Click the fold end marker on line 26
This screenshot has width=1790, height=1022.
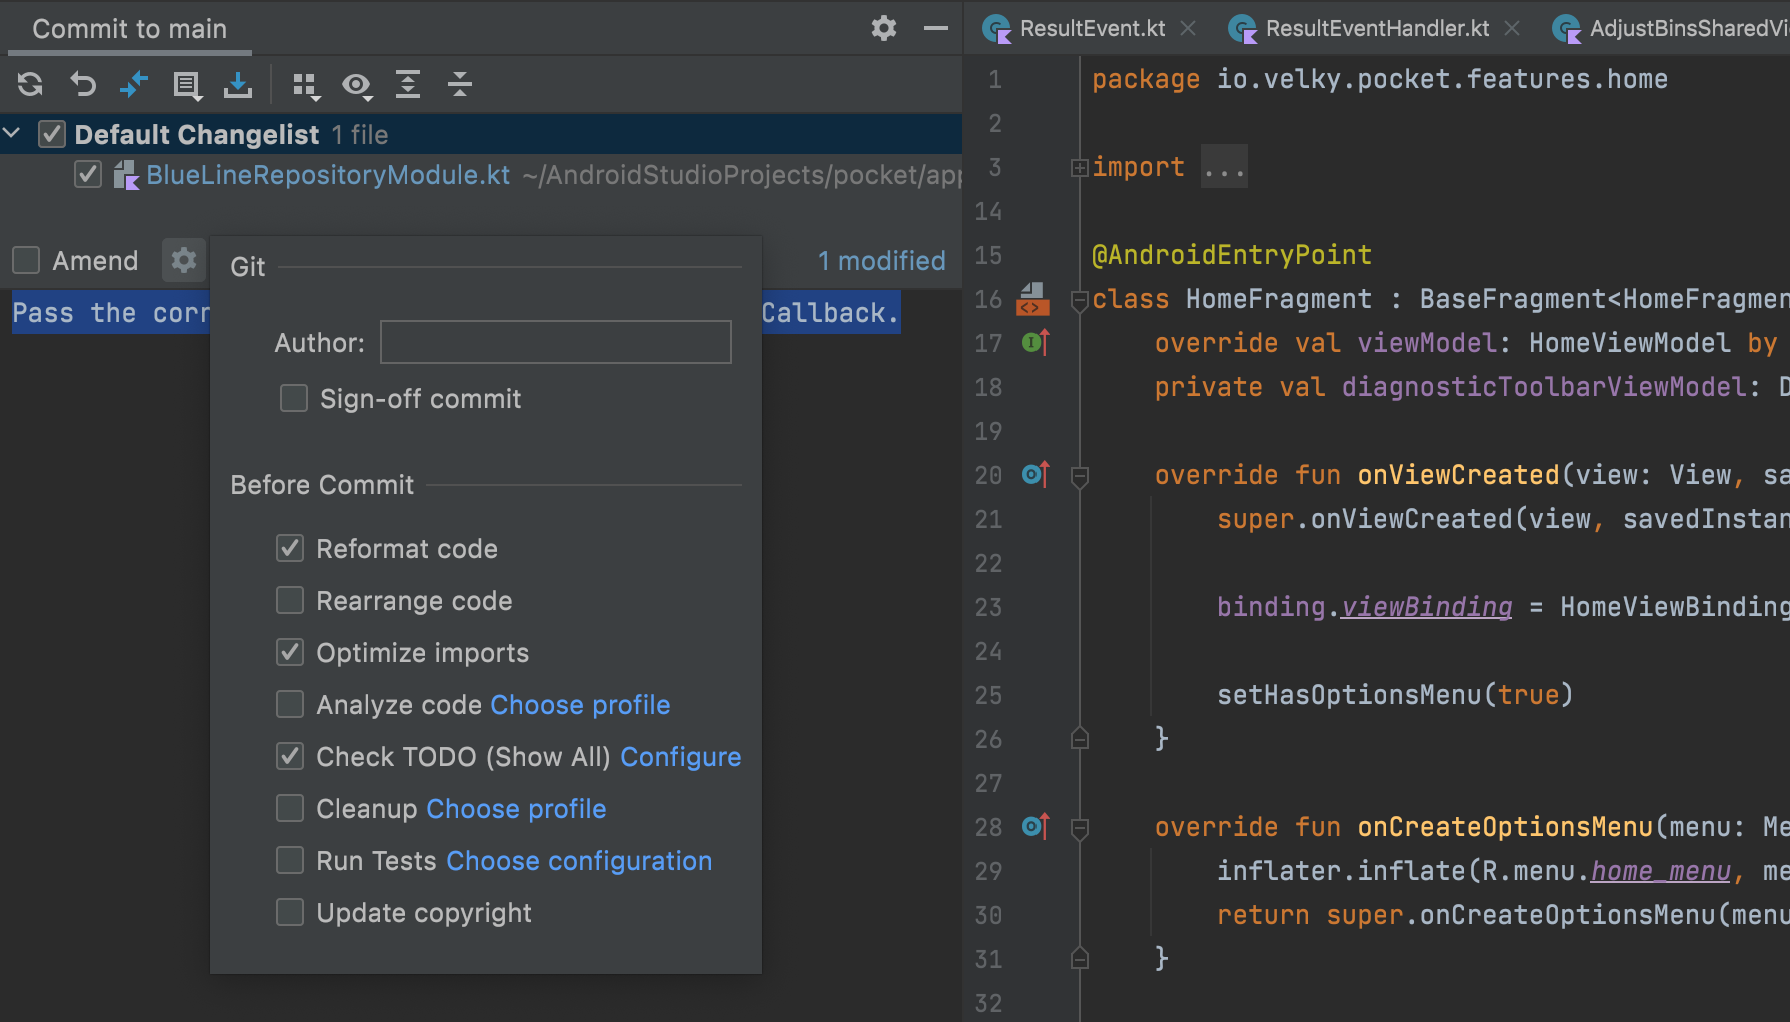coord(1080,739)
